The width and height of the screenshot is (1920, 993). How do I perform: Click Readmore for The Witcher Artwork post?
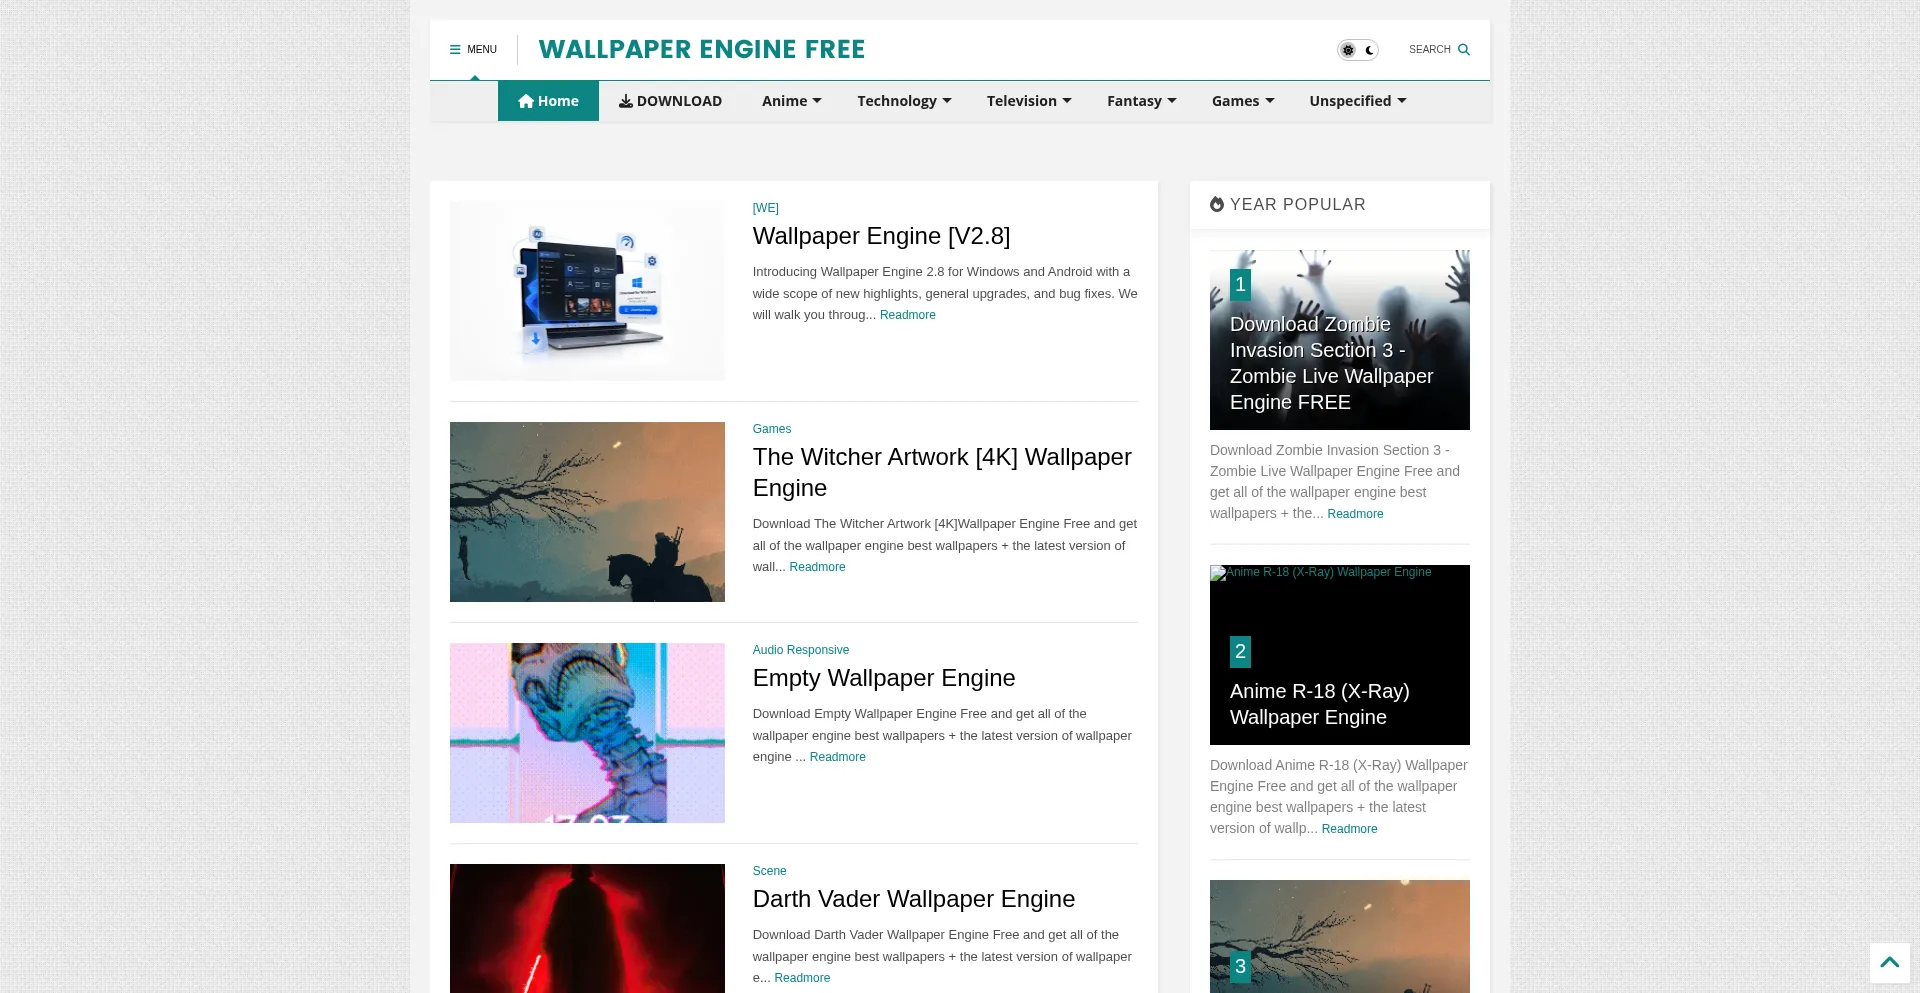[x=817, y=567]
